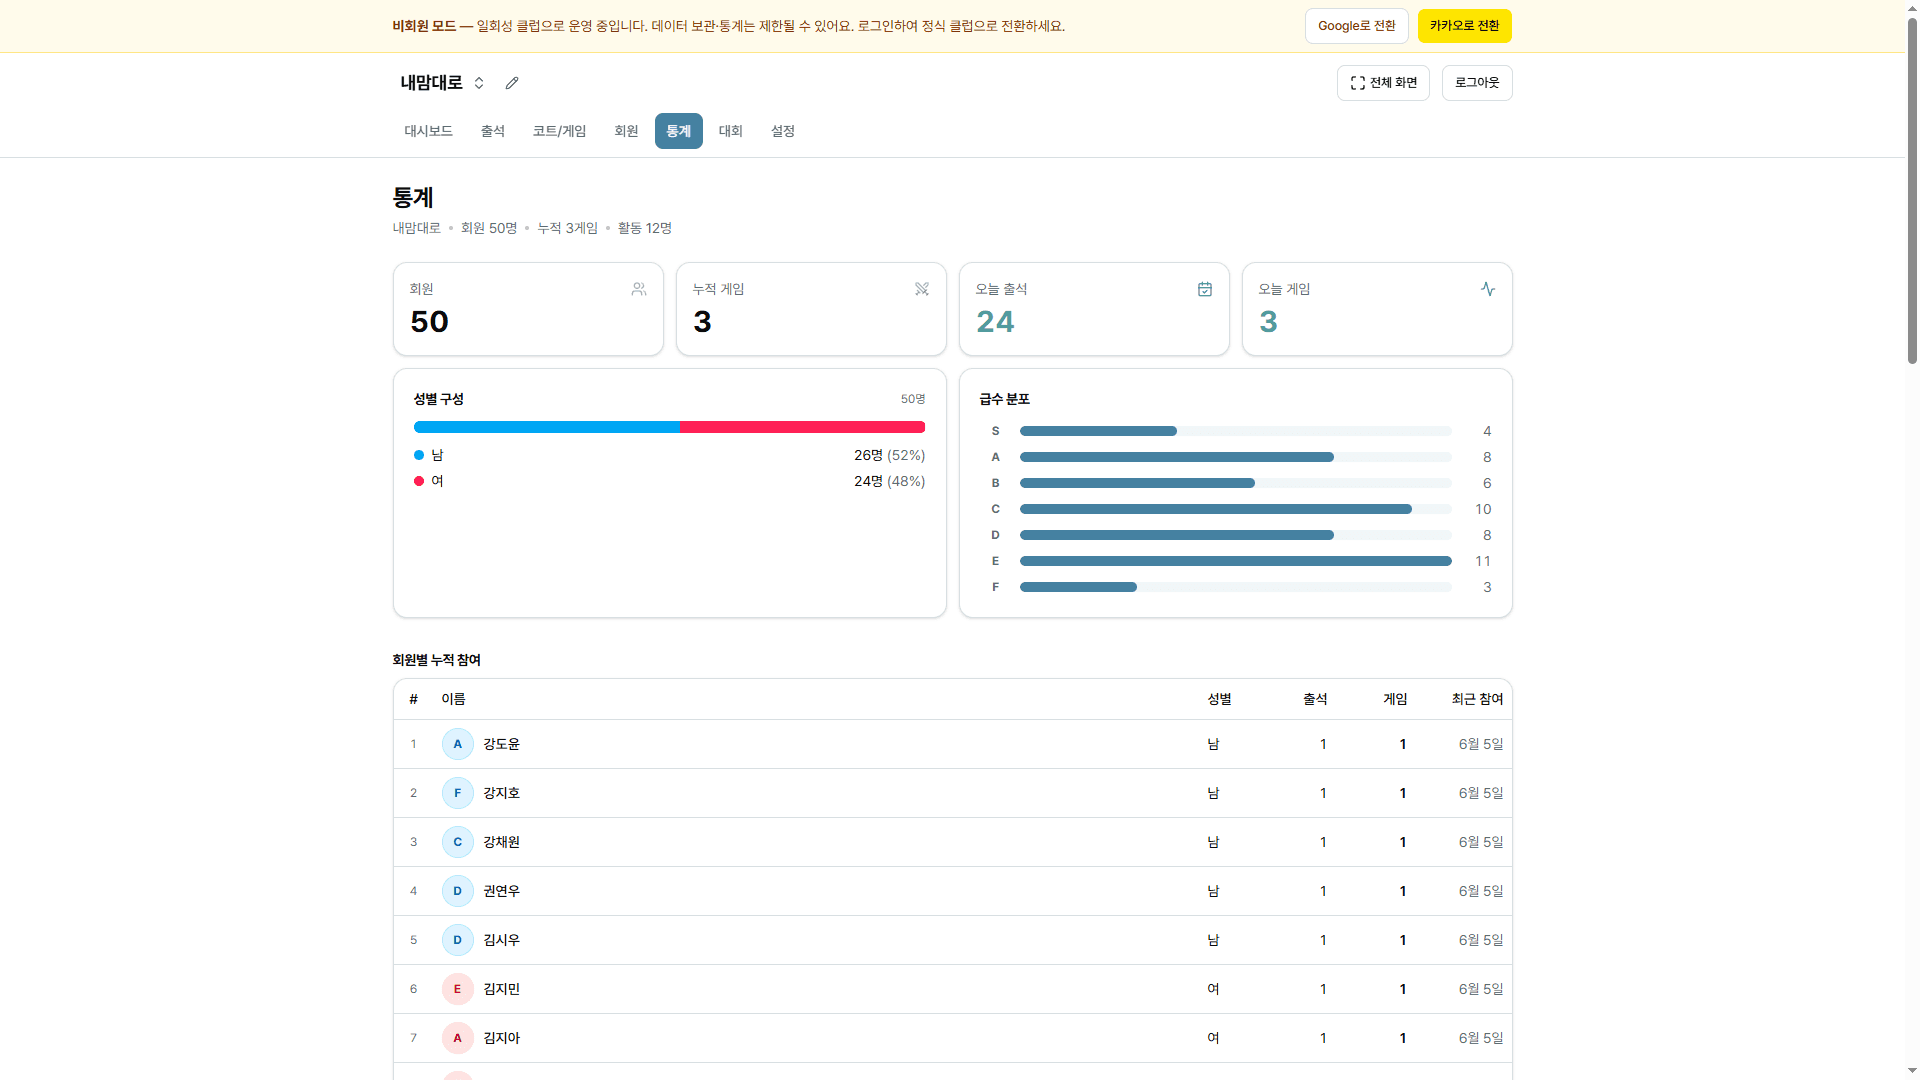Click avatar badge D for 권연우
This screenshot has width=1920, height=1080.
pos(458,891)
